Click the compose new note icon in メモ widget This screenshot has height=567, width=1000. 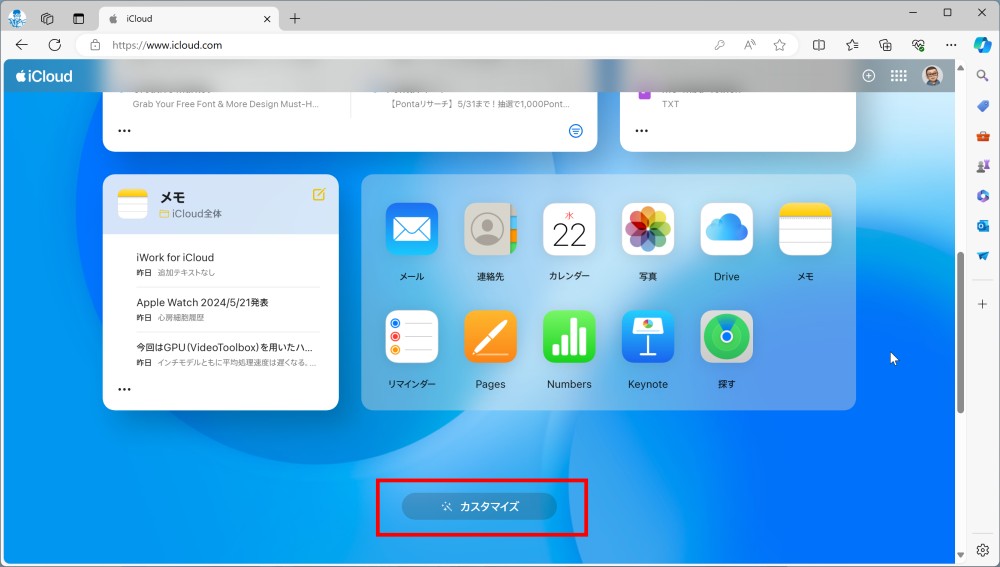[x=319, y=195]
